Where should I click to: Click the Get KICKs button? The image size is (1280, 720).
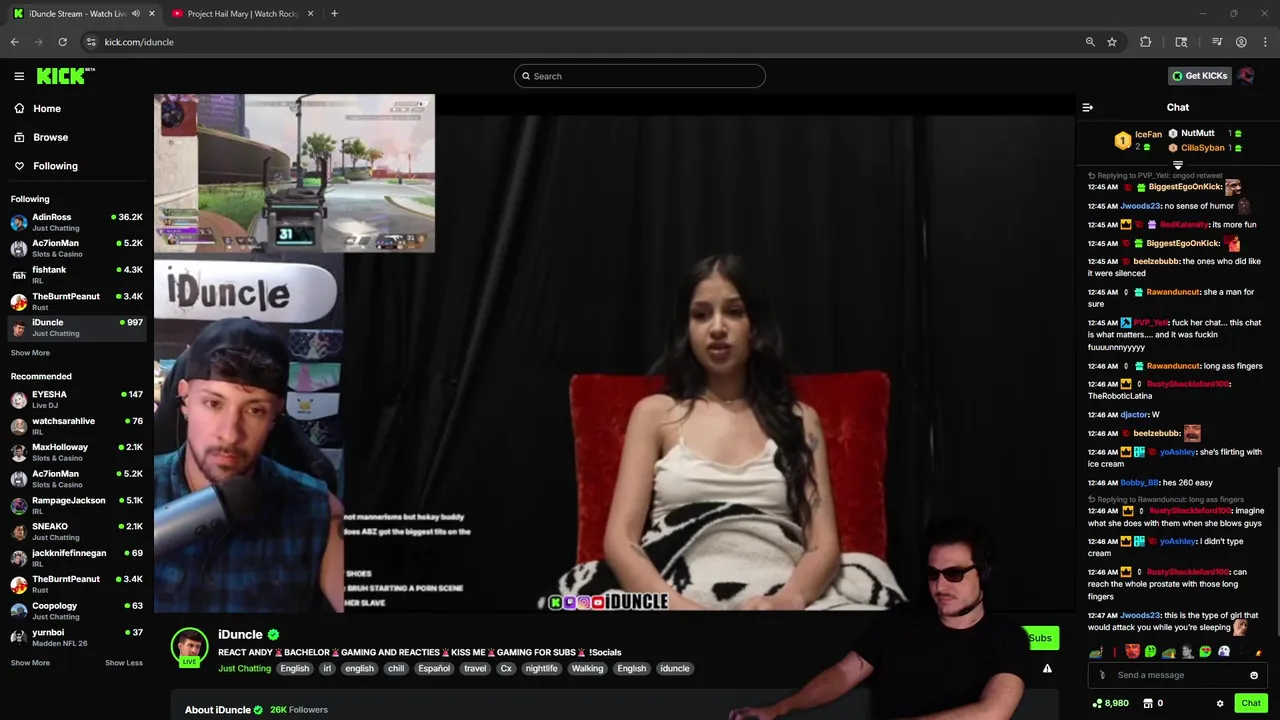coord(1199,76)
